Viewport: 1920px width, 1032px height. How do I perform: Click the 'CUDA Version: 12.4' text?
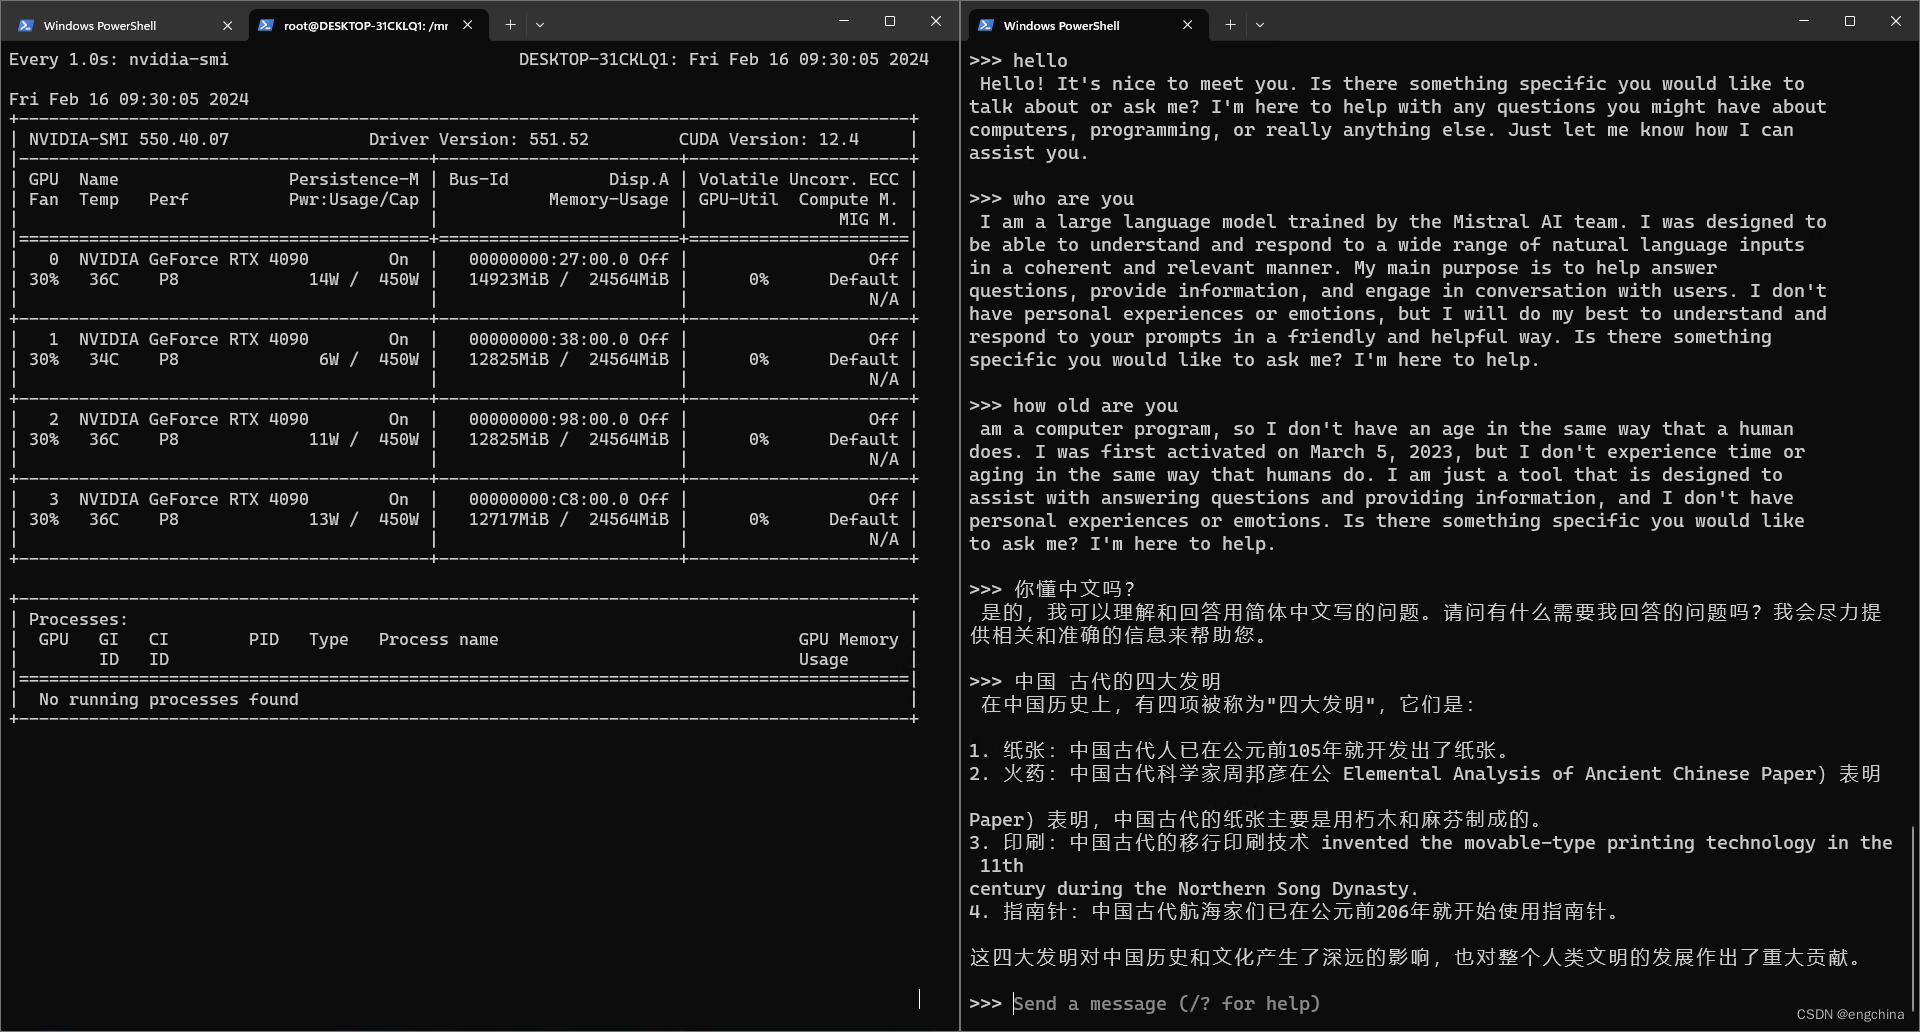pyautogui.click(x=768, y=139)
